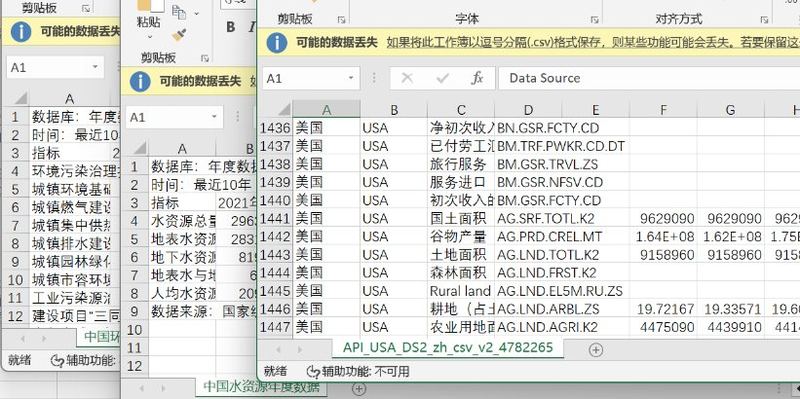800x399 pixels.
Task: Click cell AG.PRD.CREL.MT
Action: pos(549,237)
